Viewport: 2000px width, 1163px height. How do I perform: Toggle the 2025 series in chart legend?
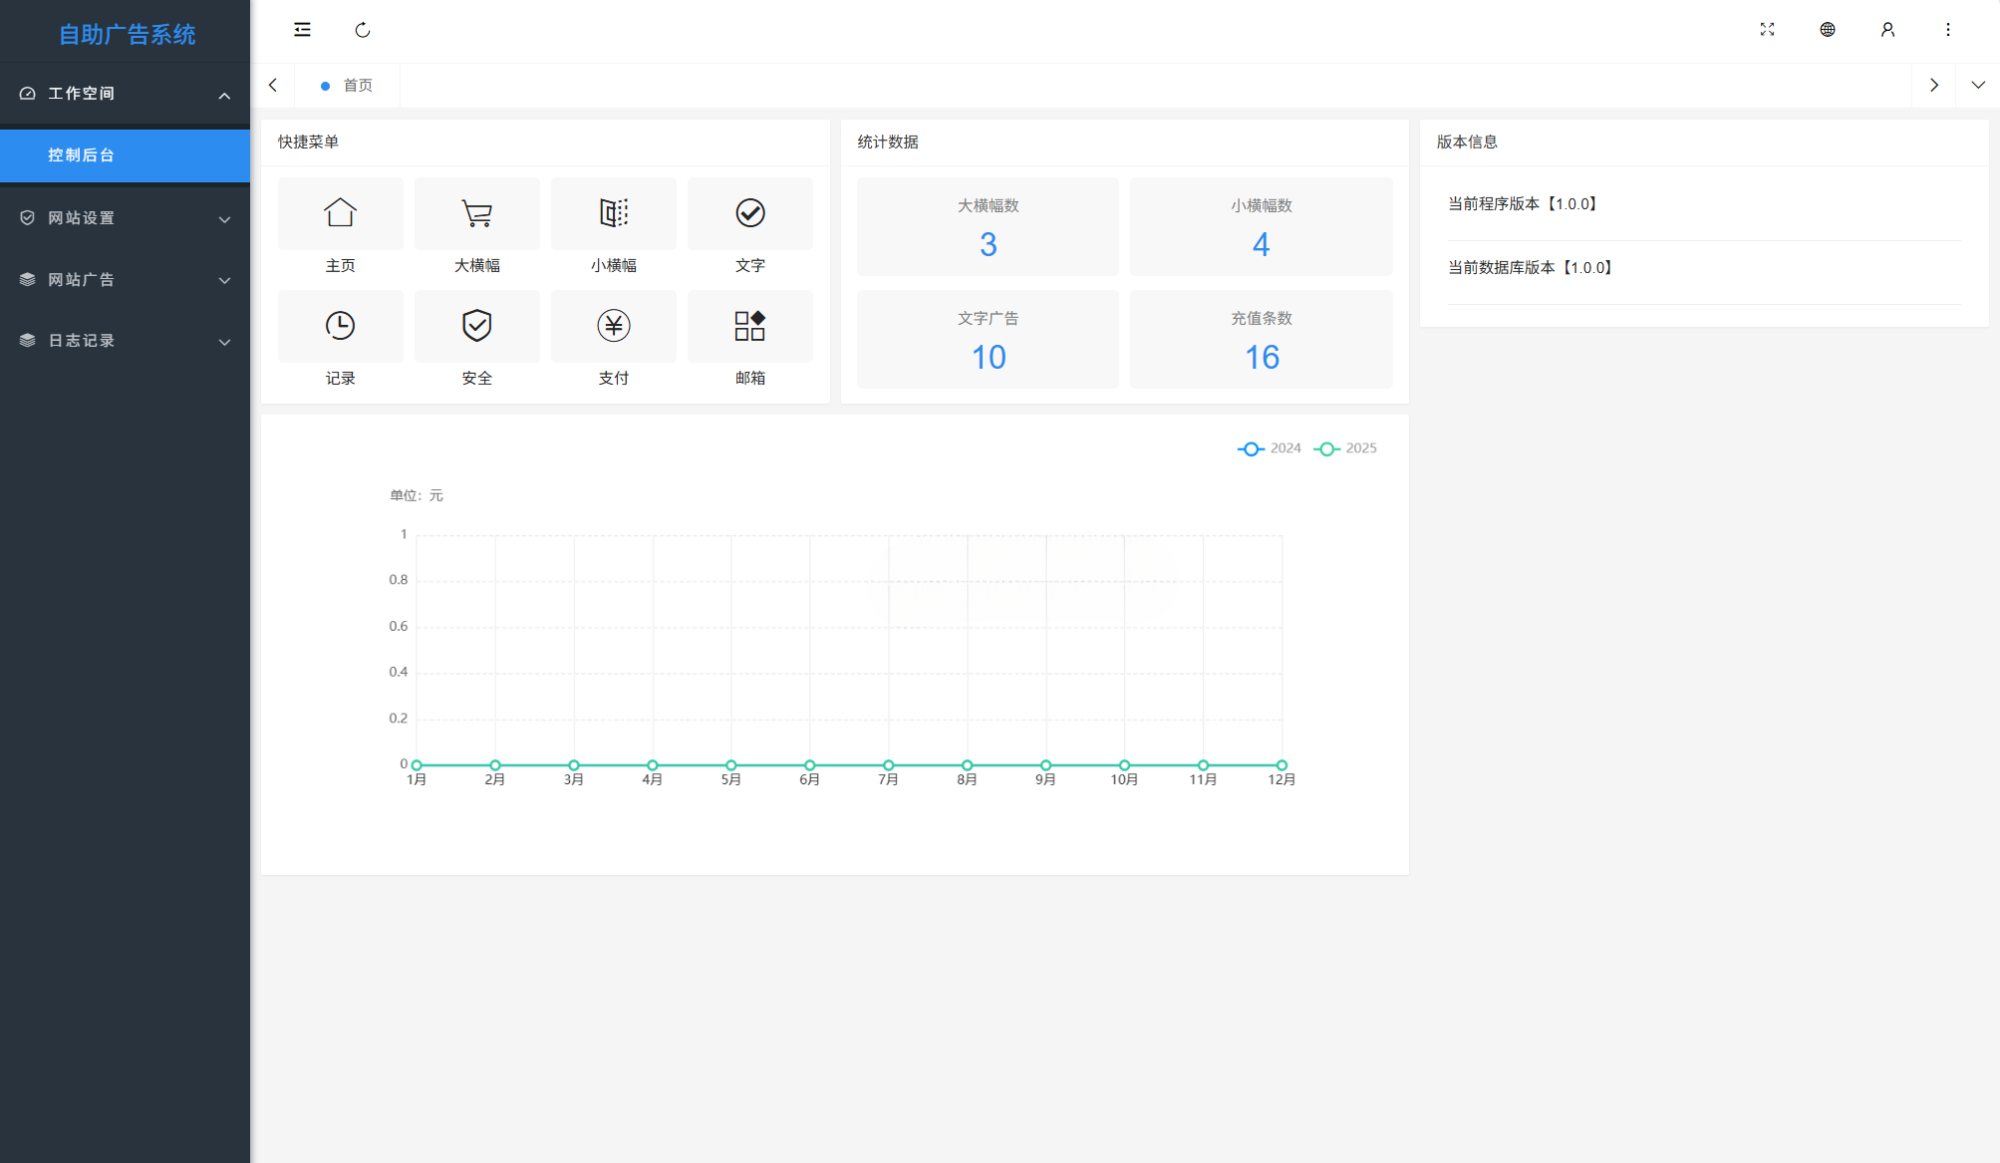point(1345,449)
